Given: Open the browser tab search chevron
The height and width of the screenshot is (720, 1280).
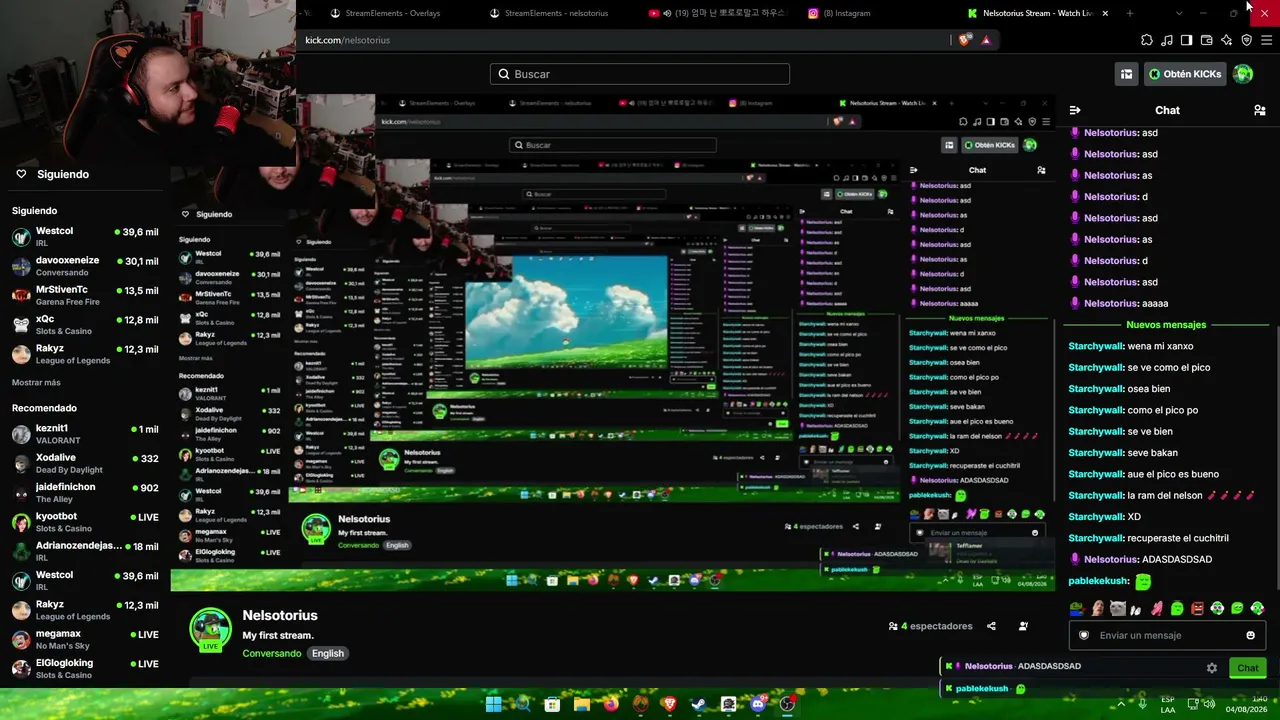Looking at the screenshot, I should coord(1179,13).
